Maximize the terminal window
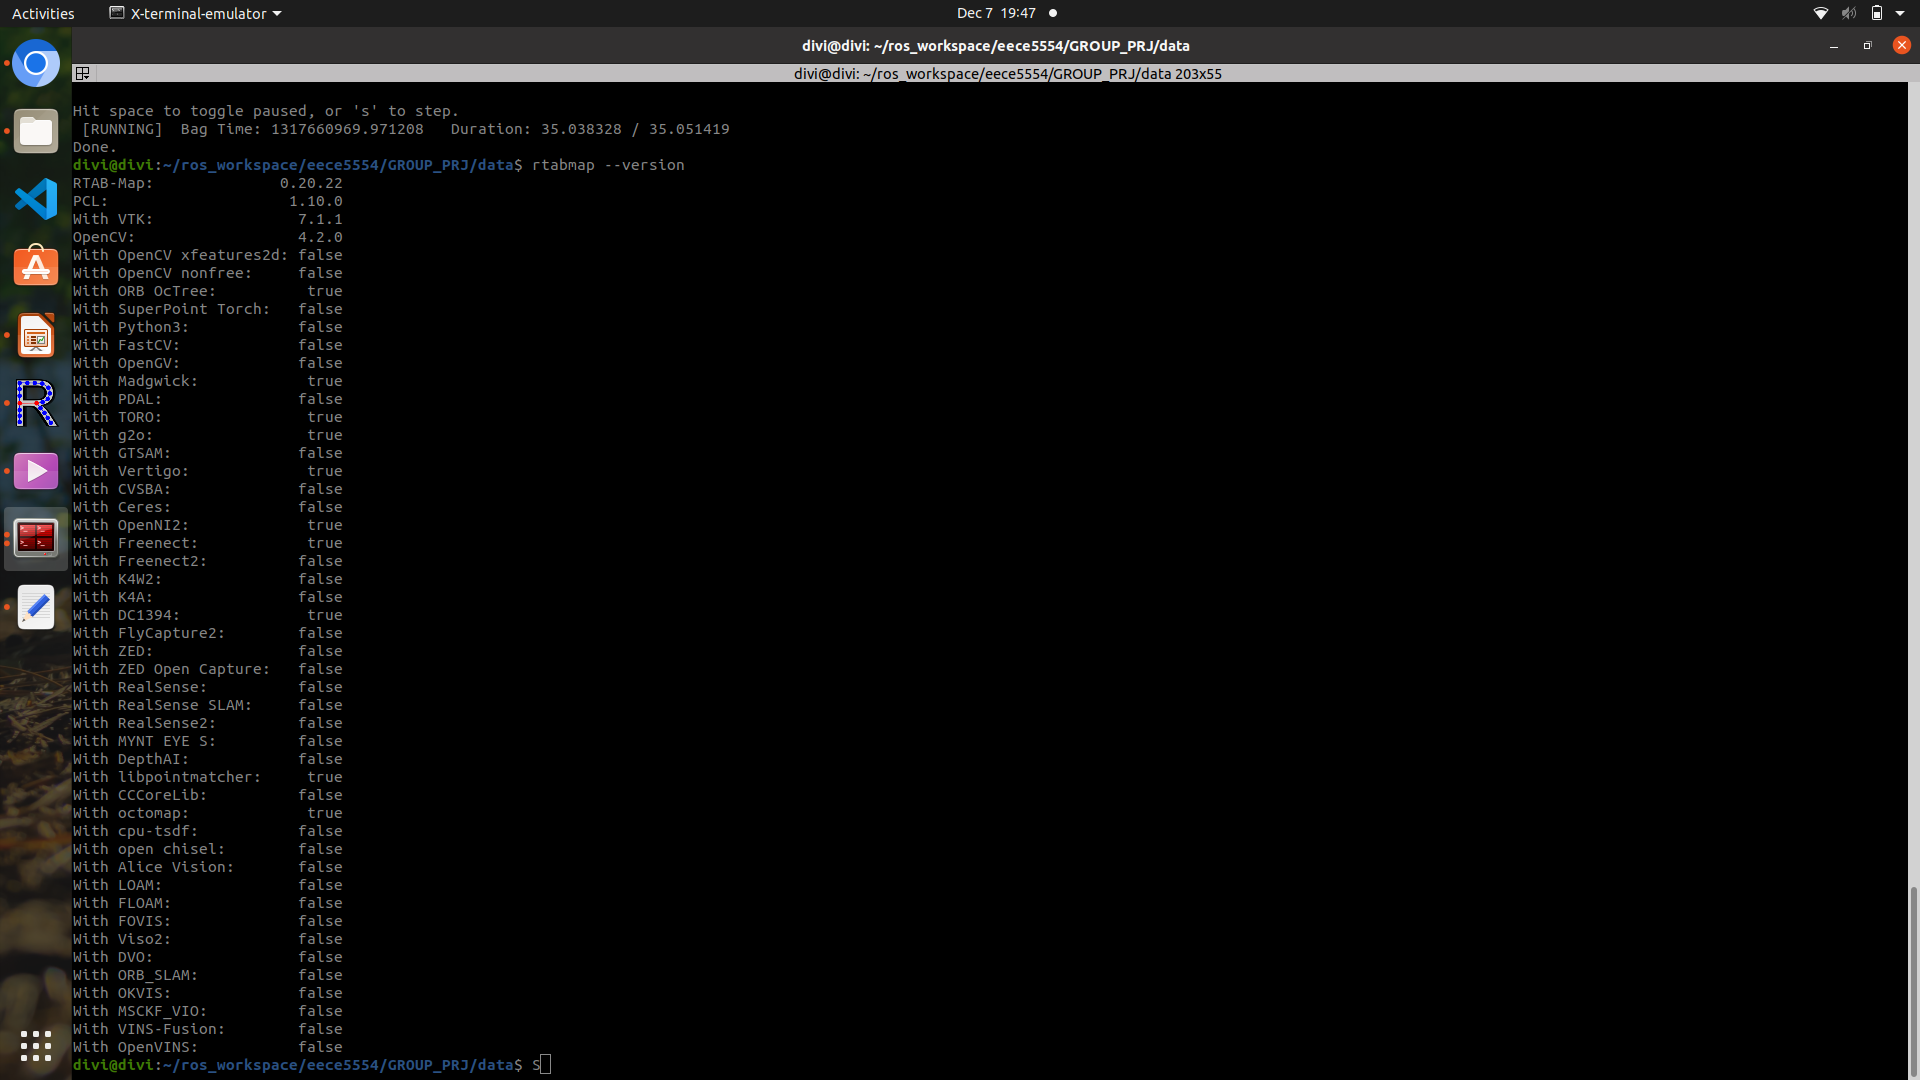The image size is (1920, 1080). point(1867,45)
